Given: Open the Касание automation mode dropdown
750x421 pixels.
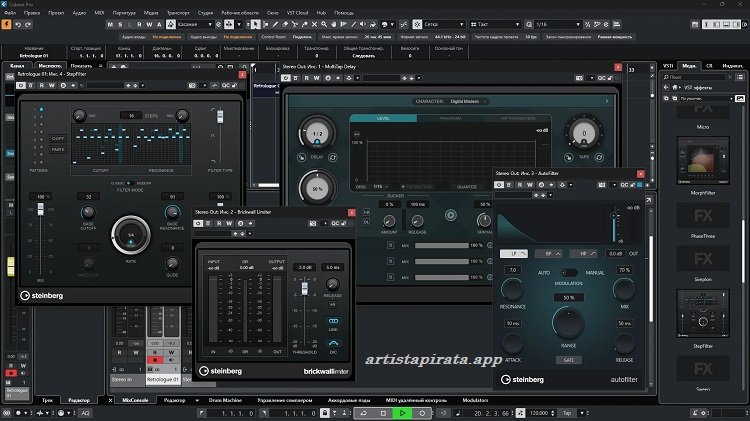Looking at the screenshot, I should tap(195, 24).
